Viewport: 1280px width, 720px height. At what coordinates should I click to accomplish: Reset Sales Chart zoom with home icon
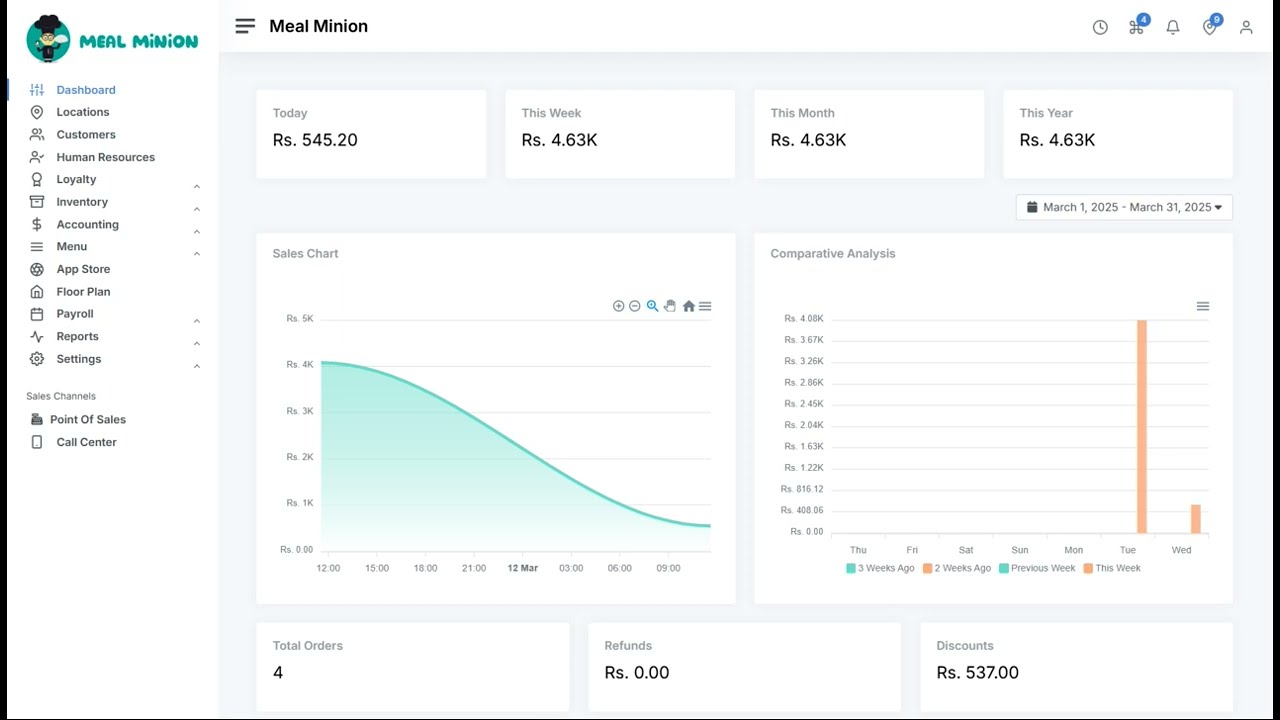pos(688,306)
